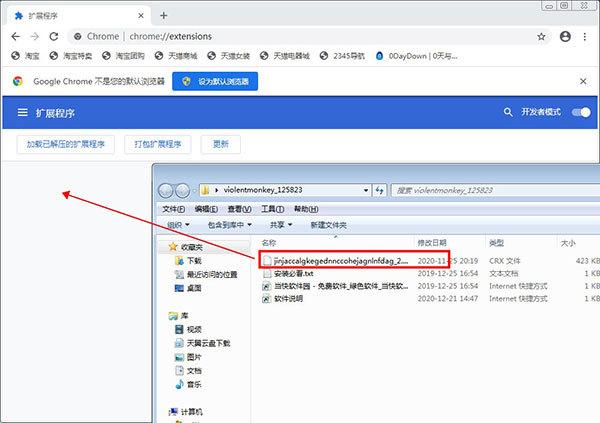This screenshot has width=600, height=423.
Task: Search extensions with the magnifier icon
Action: pyautogui.click(x=508, y=112)
